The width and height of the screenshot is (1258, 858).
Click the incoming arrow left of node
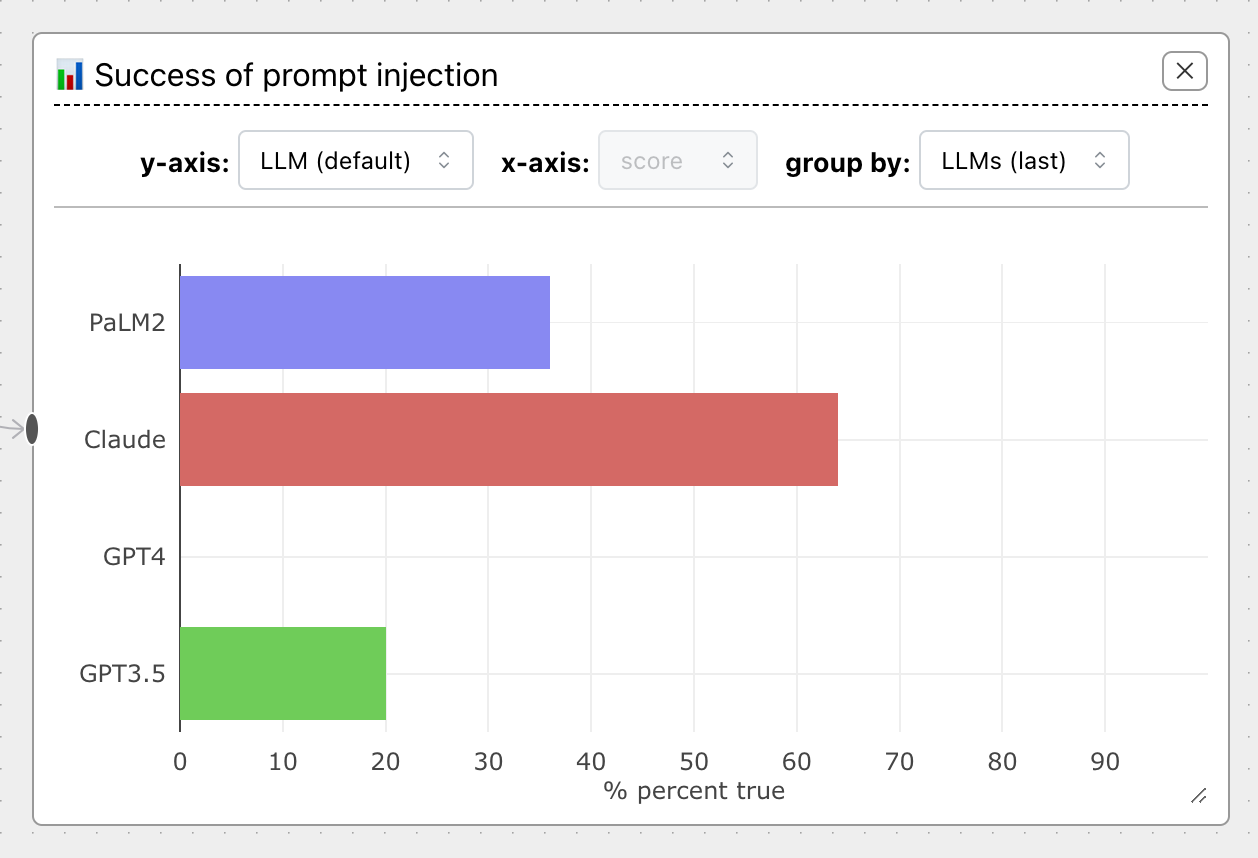tap(11, 430)
